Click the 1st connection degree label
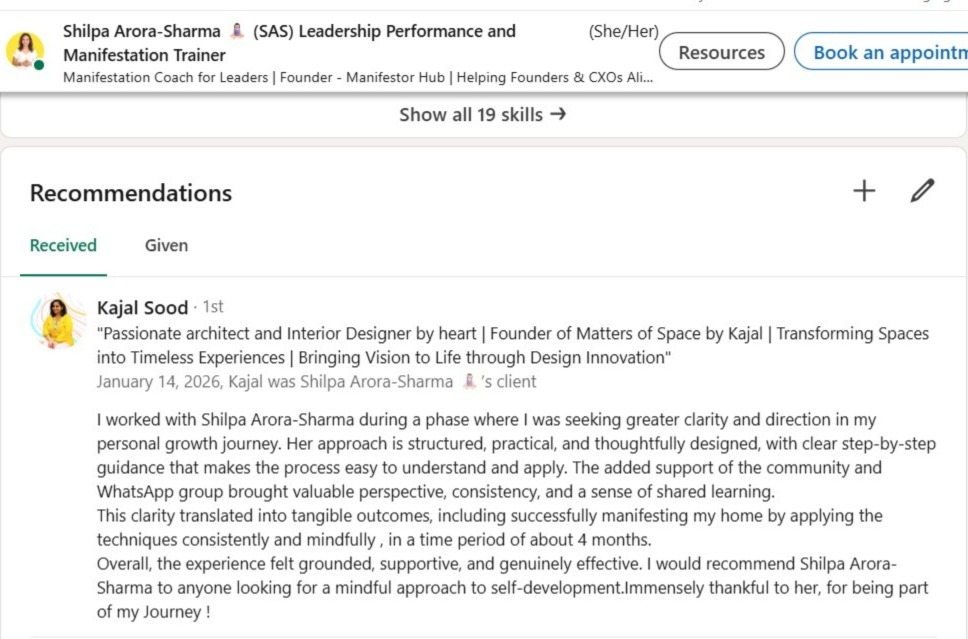 pyautogui.click(x=213, y=307)
